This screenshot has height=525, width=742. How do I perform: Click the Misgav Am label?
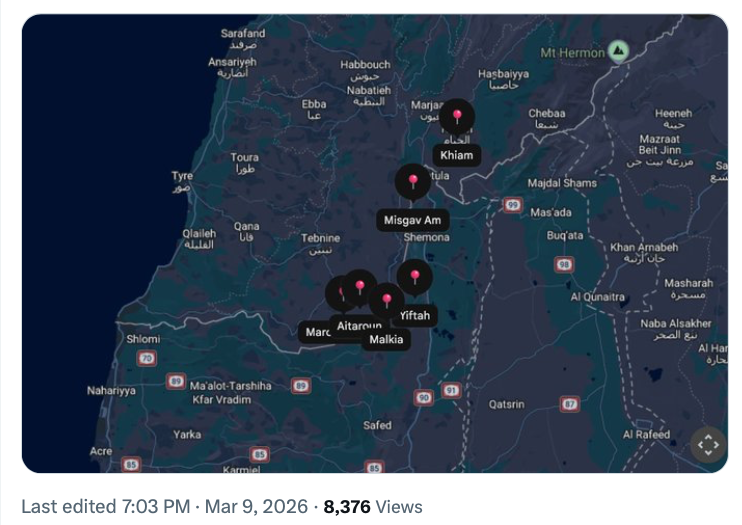click(x=412, y=220)
